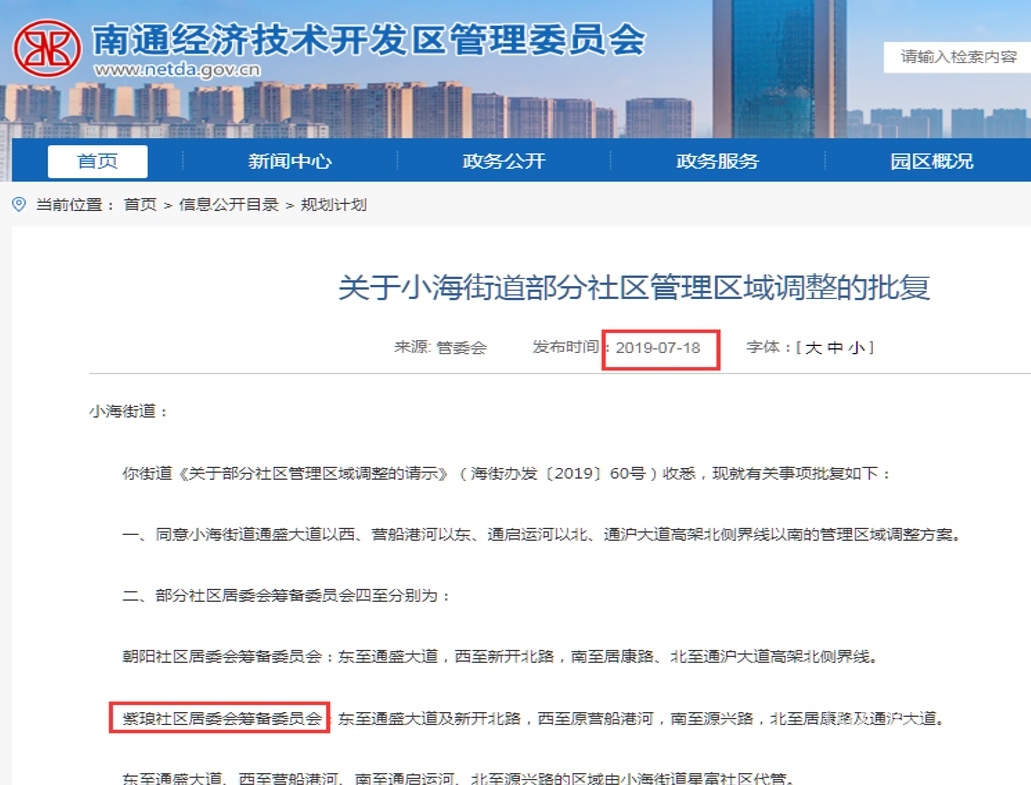
Task: Focus the 请输入检索内容 search box
Action: (957, 57)
